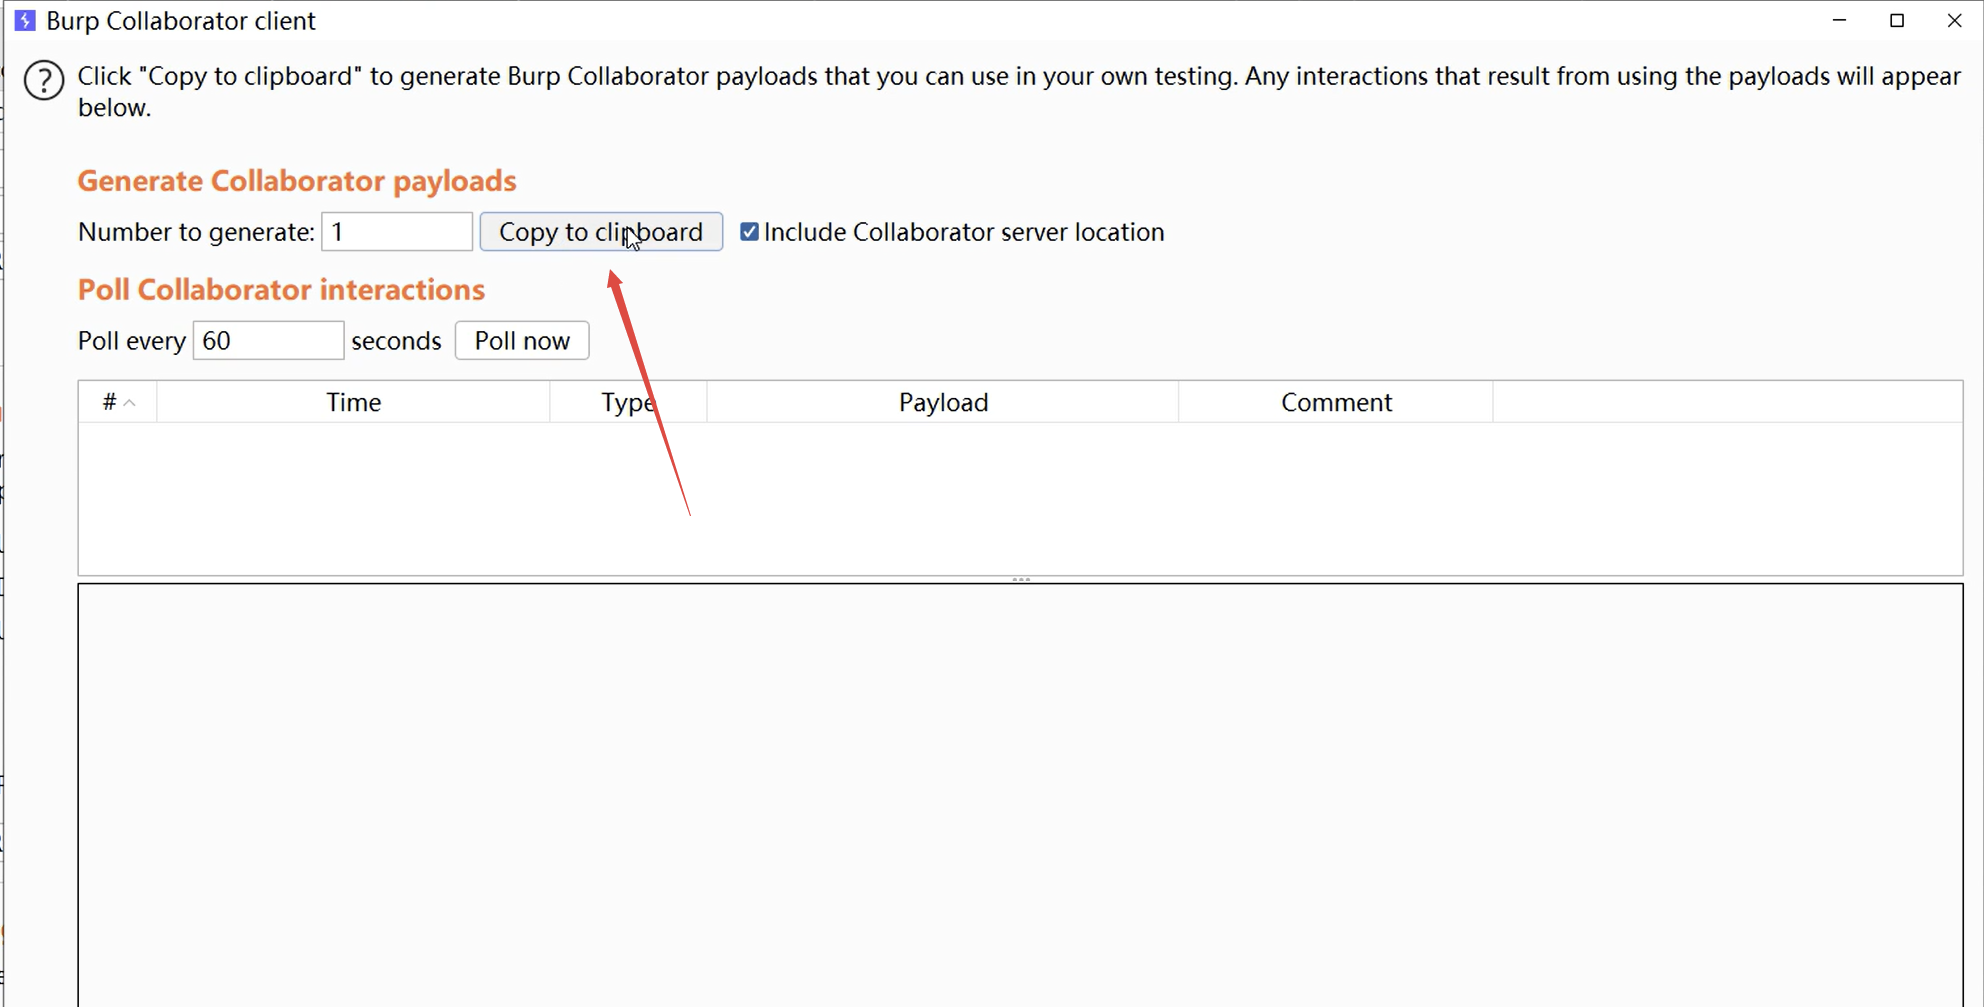The width and height of the screenshot is (1984, 1007).
Task: Minimize the Burp Collaborator client window
Action: click(x=1839, y=20)
